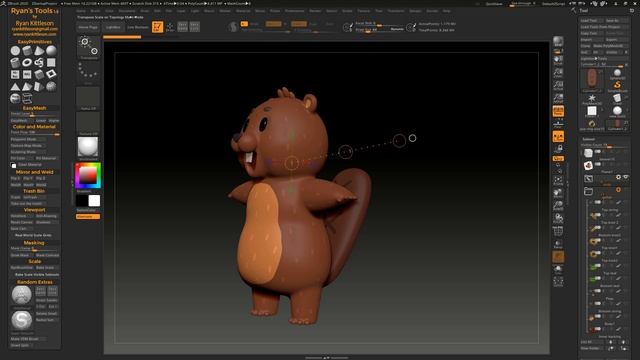Add the Helix spiral primitive
Image resolution: width=640 pixels, height=360 pixels.
[x=39, y=62]
